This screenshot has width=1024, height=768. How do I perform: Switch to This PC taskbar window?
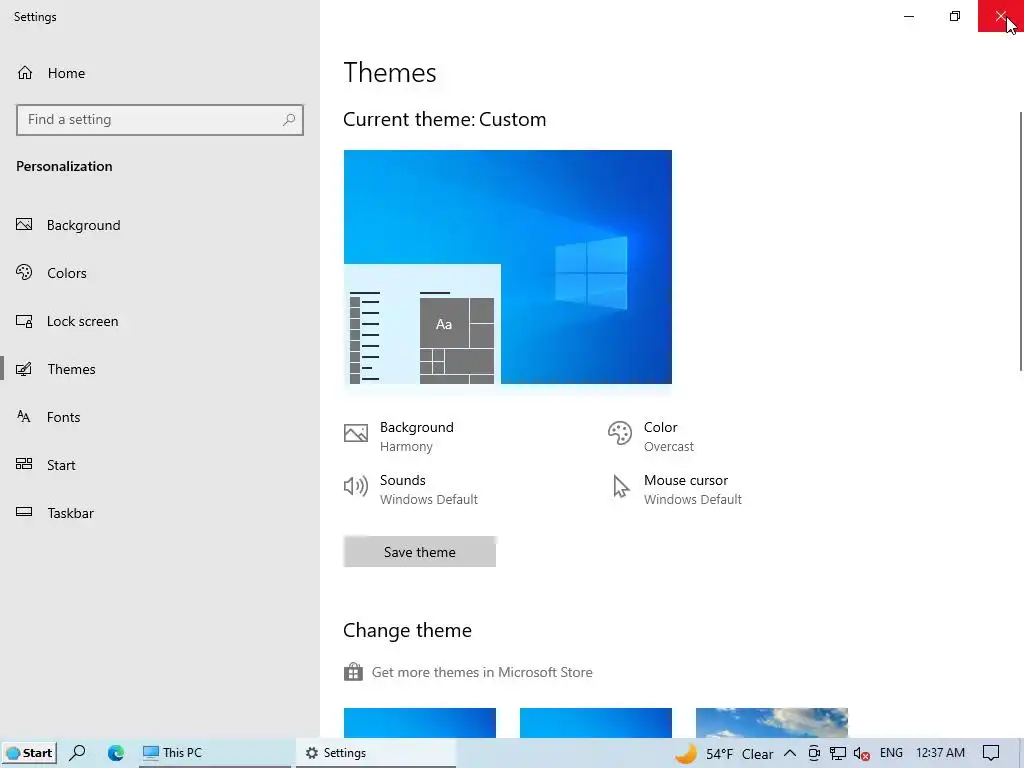(216, 753)
